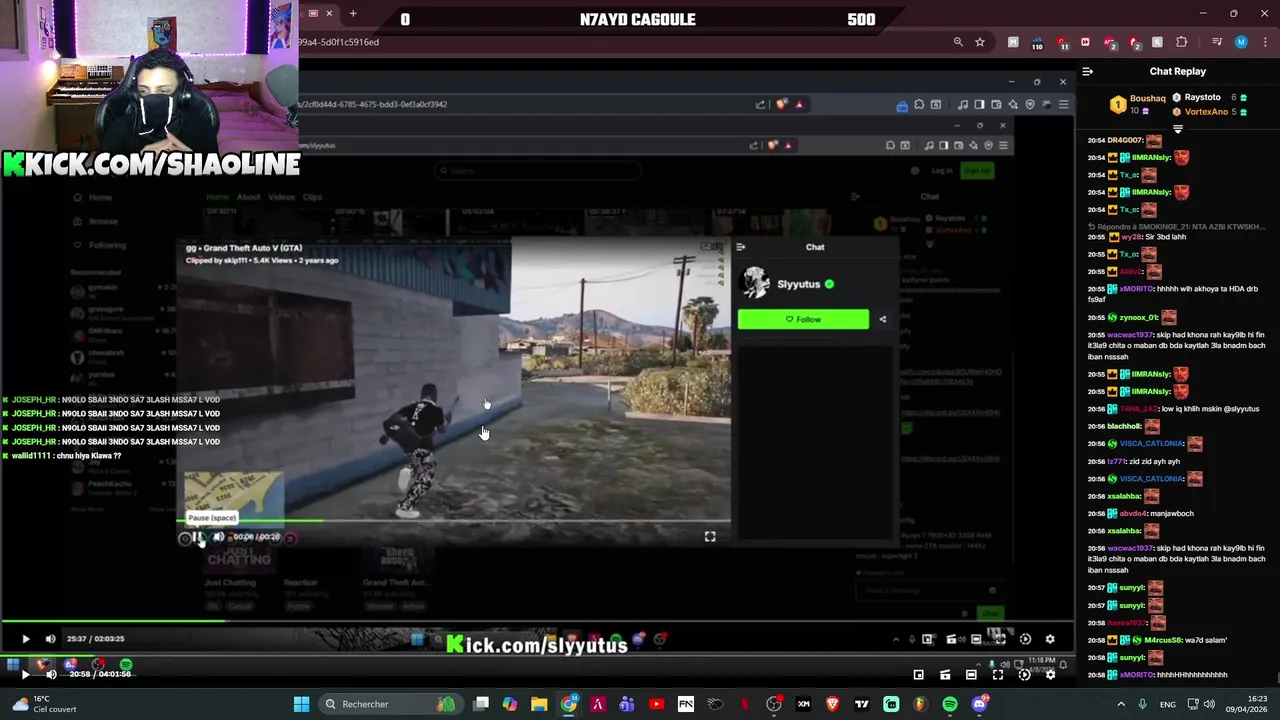Viewport: 1280px width, 720px height.
Task: Click wacwac1937 chat message at 20:55
Action: (1176, 346)
